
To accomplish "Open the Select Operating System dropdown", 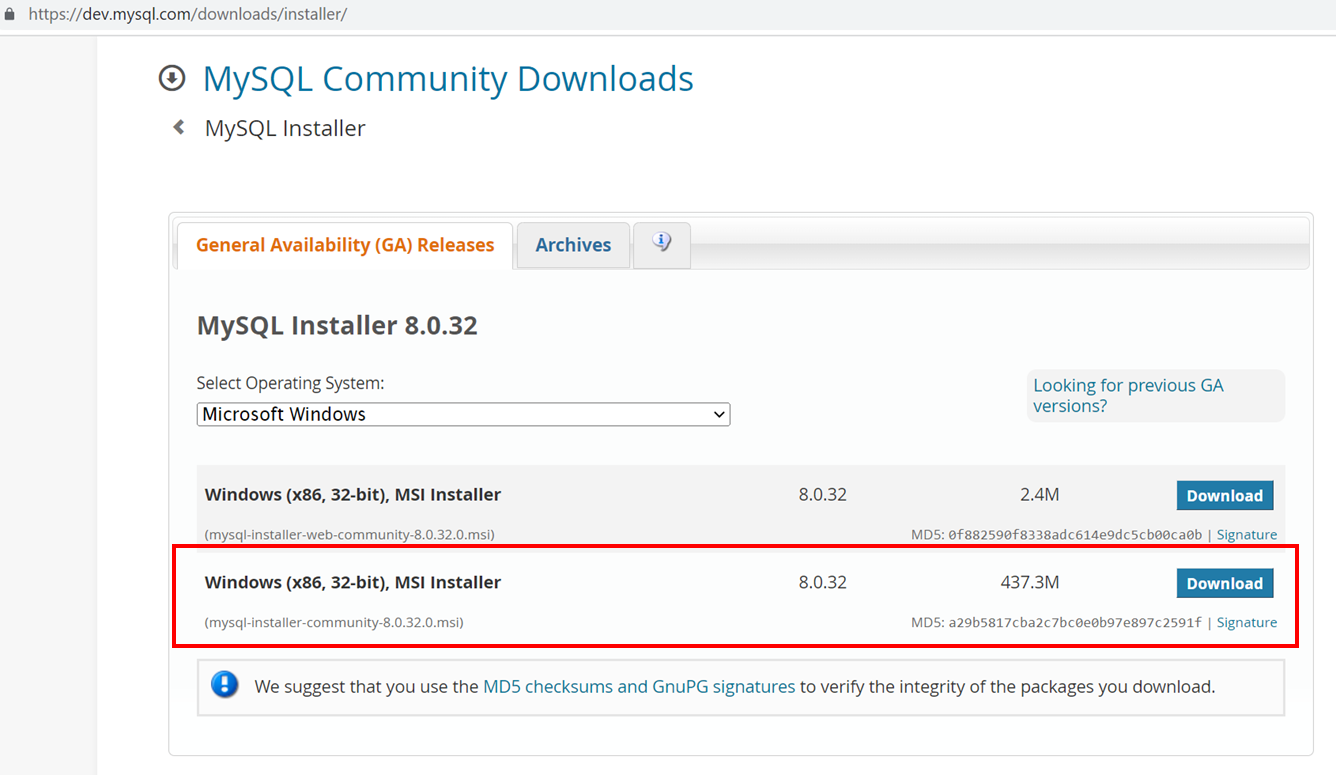I will click(x=463, y=414).
